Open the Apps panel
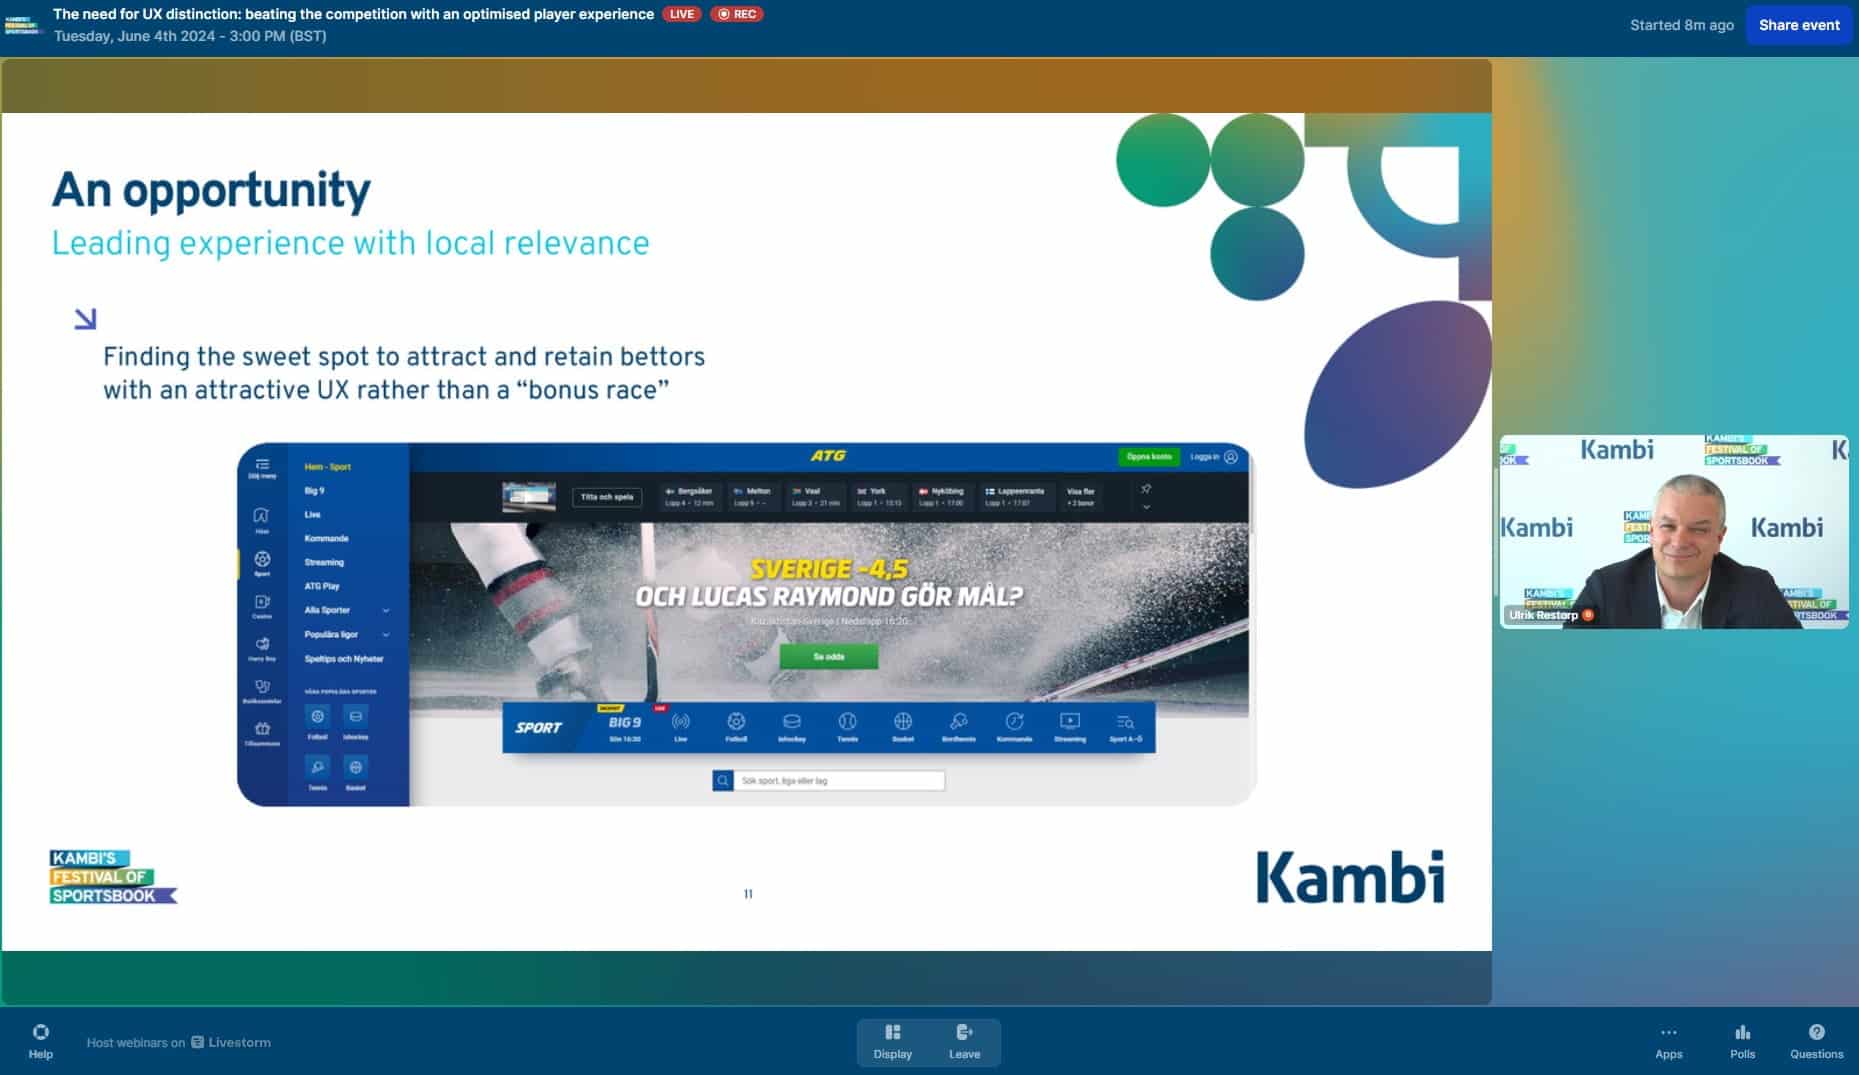This screenshot has width=1859, height=1075. point(1668,1042)
